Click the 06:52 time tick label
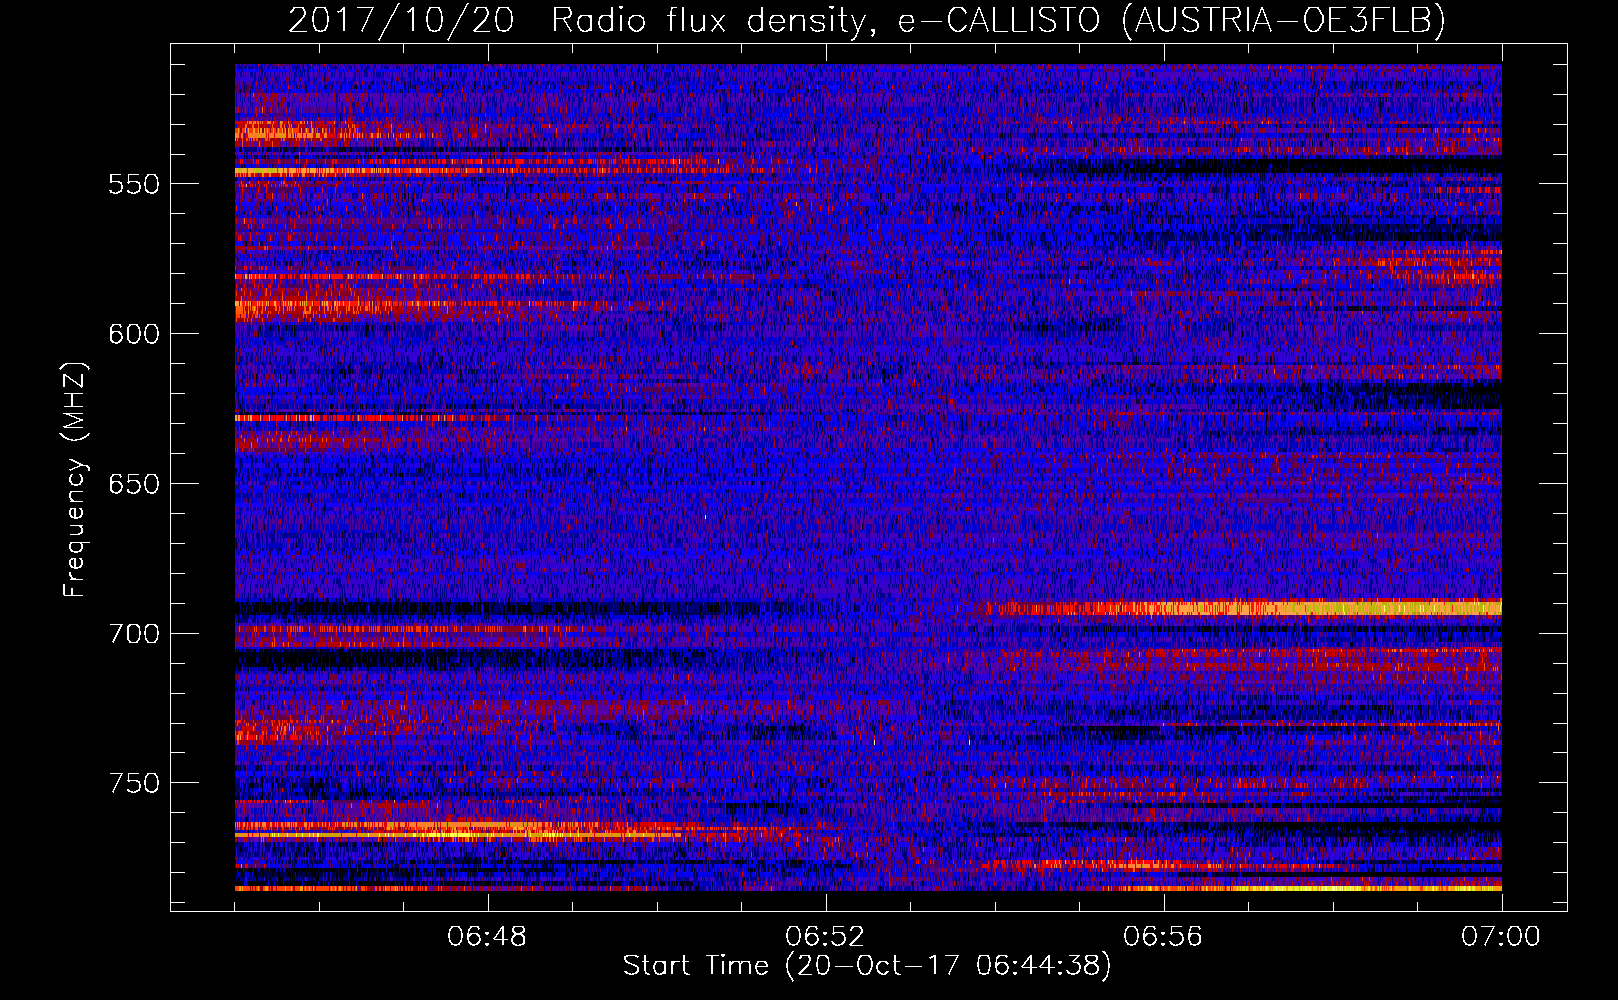The image size is (1618, 1000). [x=825, y=937]
